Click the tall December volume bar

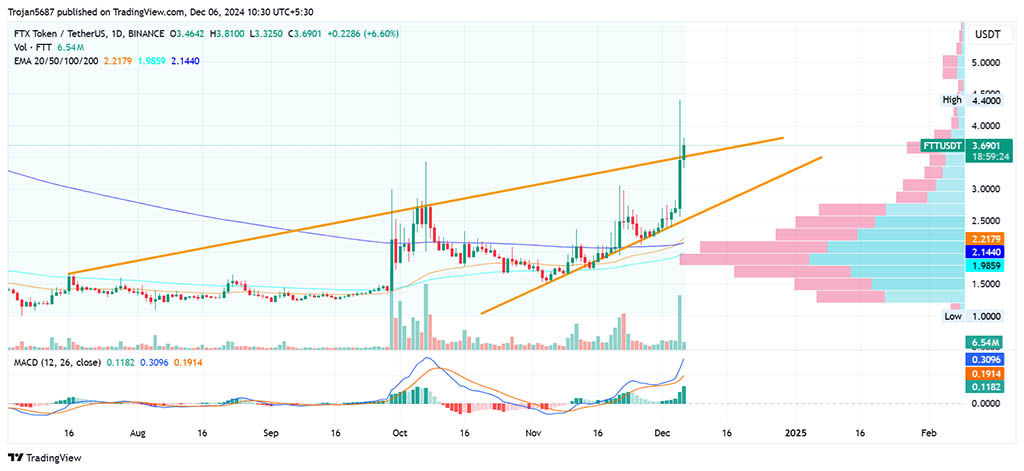click(x=680, y=321)
